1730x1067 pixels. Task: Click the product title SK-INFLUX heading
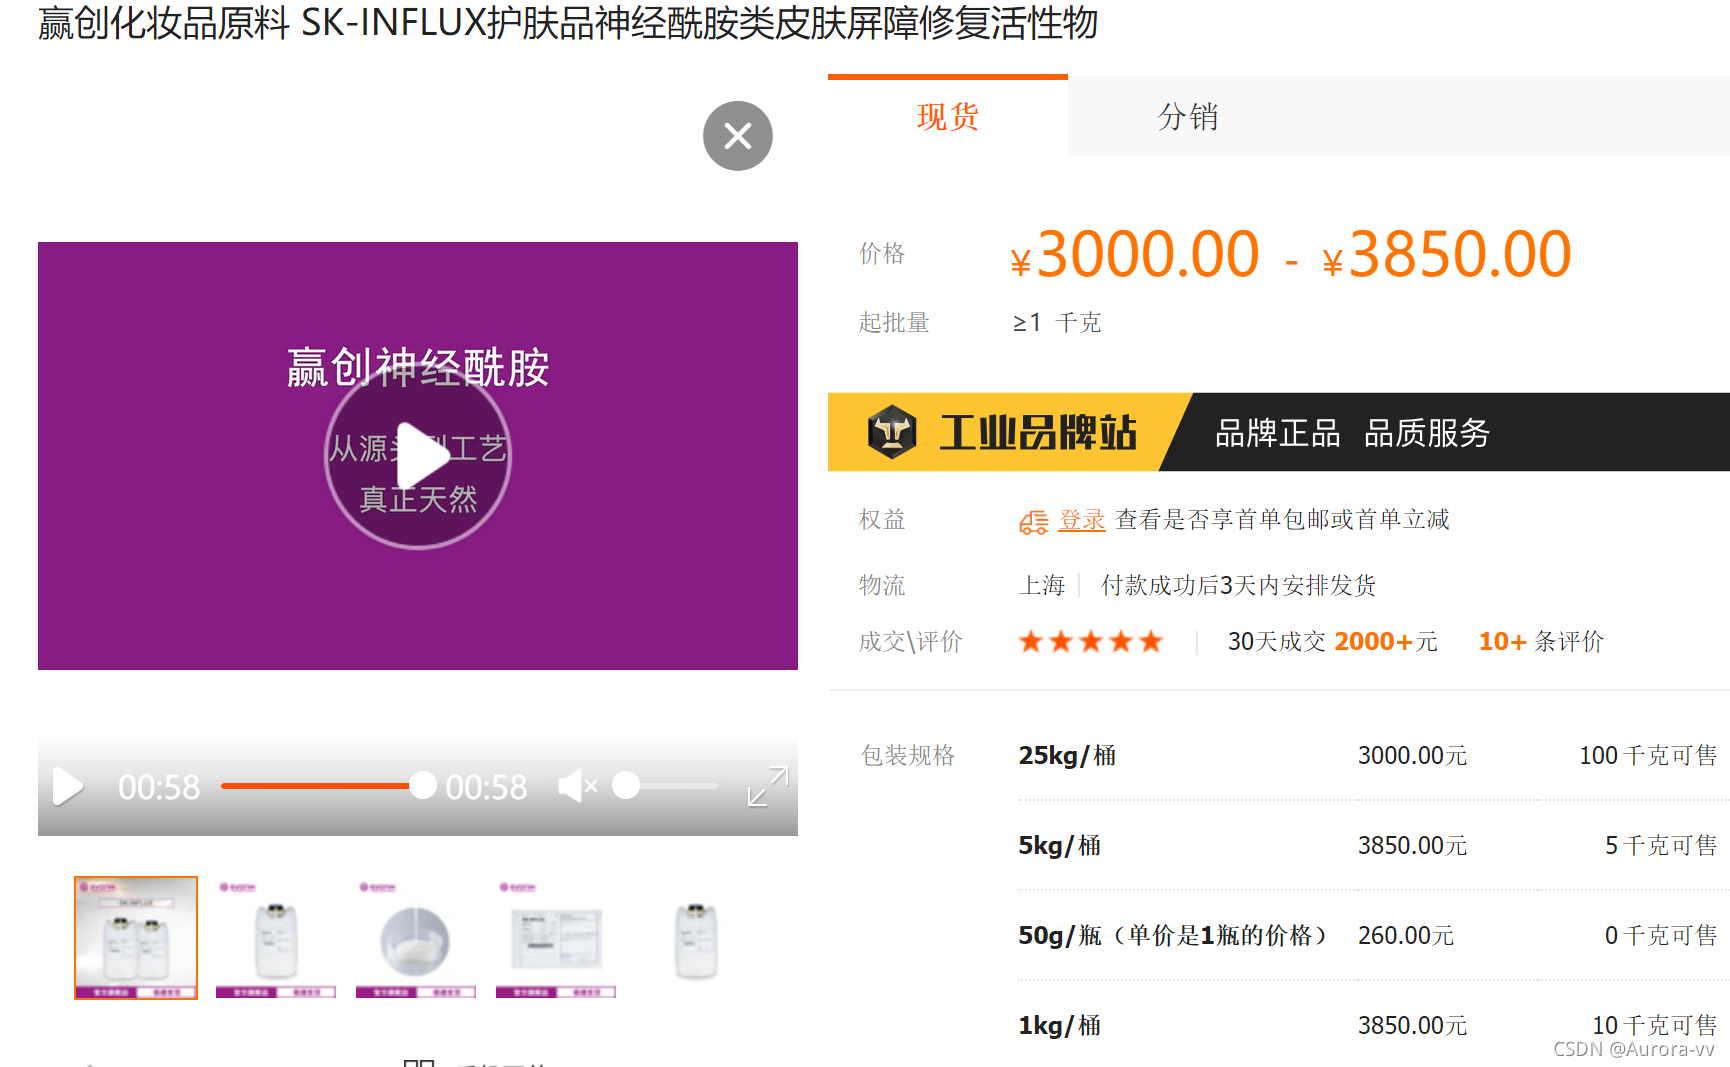(568, 23)
